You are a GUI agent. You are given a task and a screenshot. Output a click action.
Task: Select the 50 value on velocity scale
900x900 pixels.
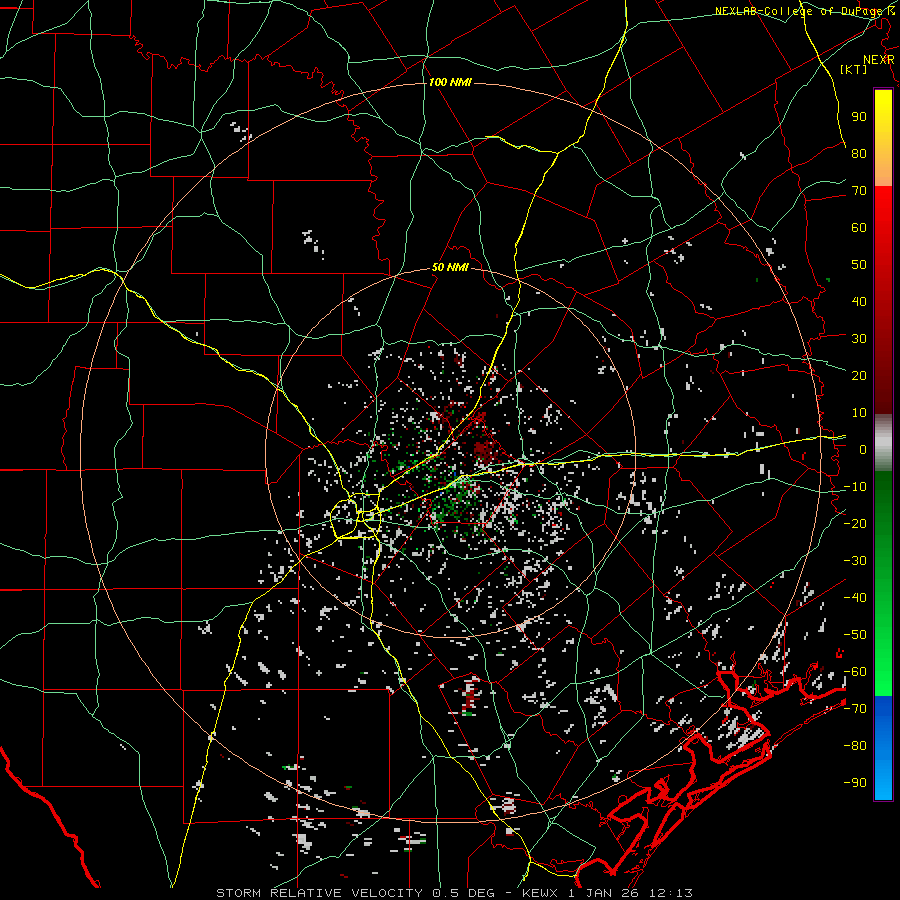(x=859, y=265)
